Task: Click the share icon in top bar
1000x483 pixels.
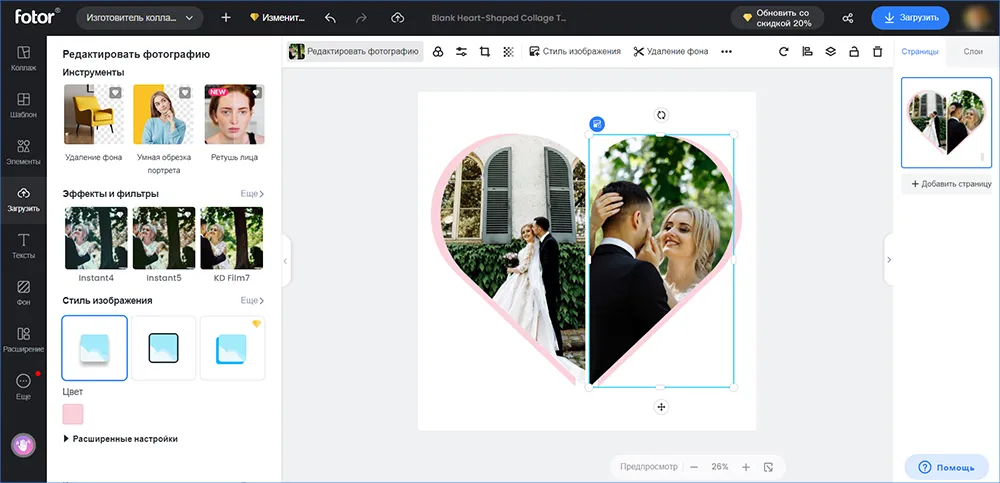Action: 848,18
